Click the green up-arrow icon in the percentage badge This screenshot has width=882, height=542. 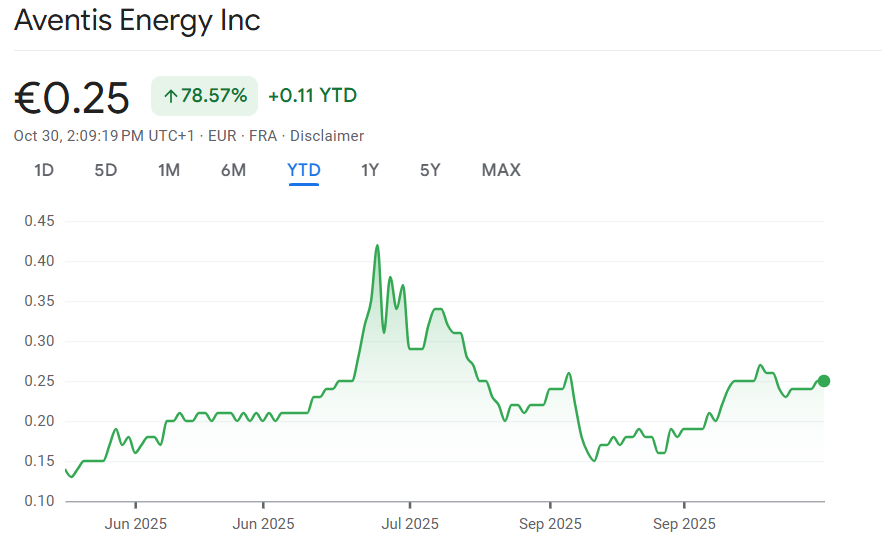click(171, 96)
